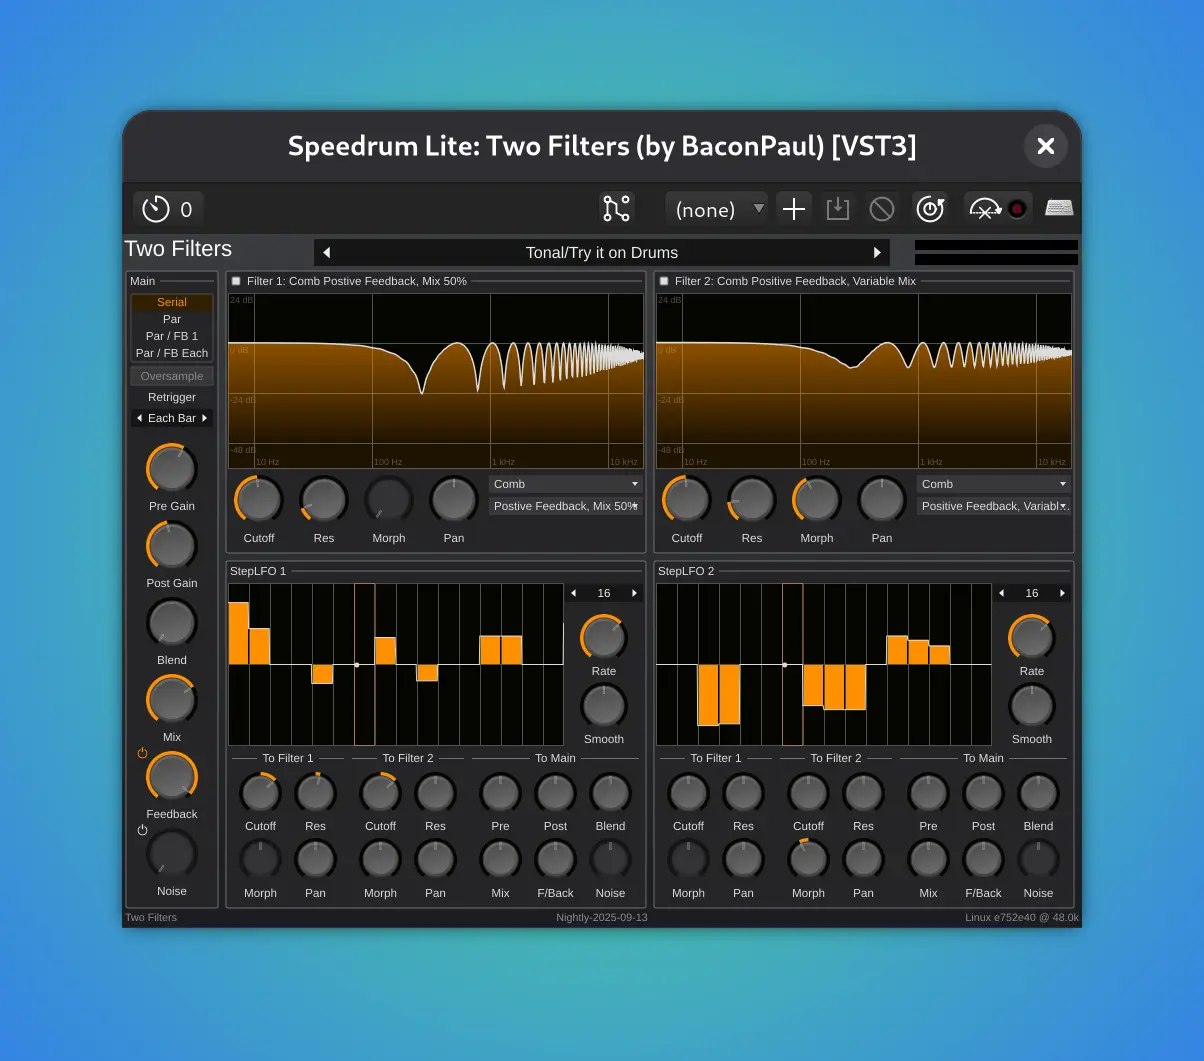Click StepLFO 2 To Main Pre knob
The width and height of the screenshot is (1204, 1061).
[x=928, y=793]
